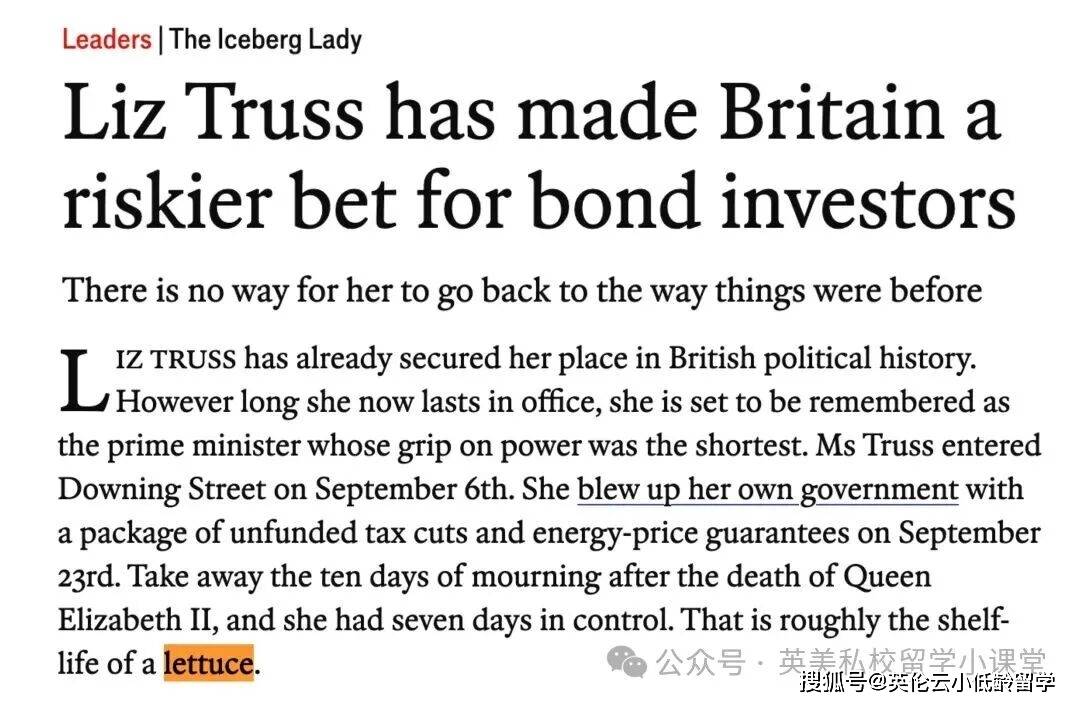Click "23rd" at the start of its line

pyautogui.click(x=88, y=577)
